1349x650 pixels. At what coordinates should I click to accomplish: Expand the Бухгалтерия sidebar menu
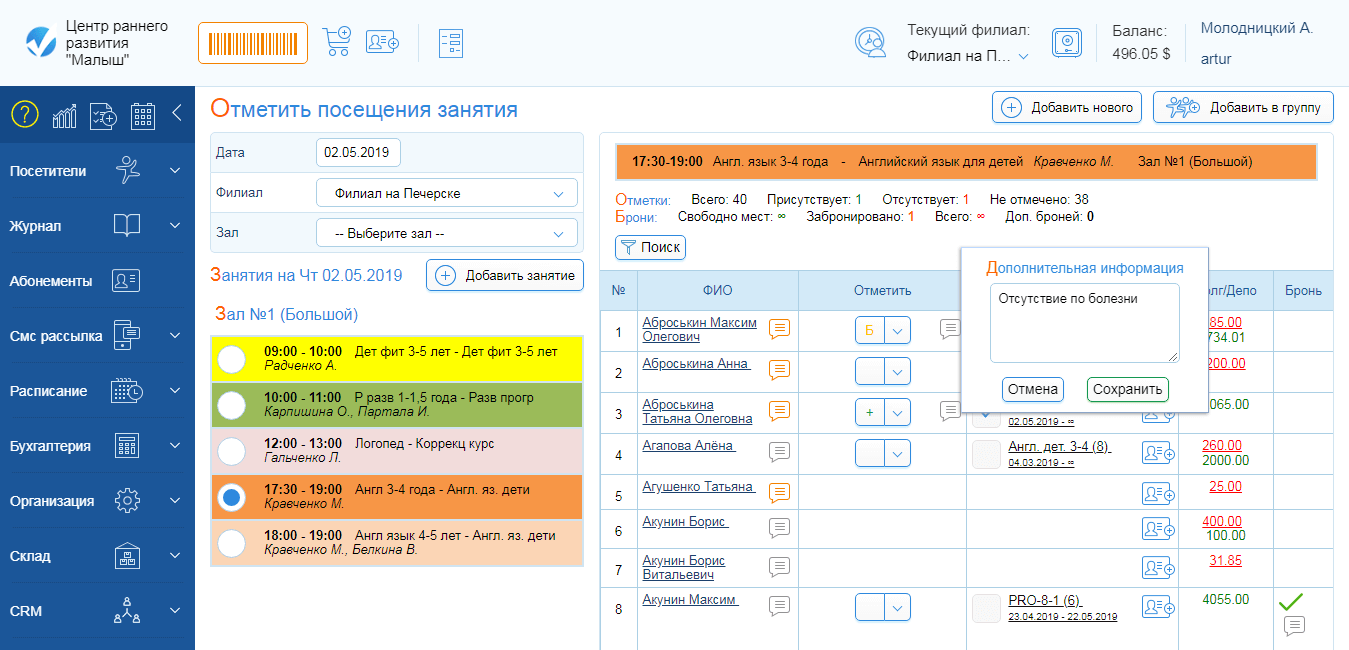pos(96,446)
